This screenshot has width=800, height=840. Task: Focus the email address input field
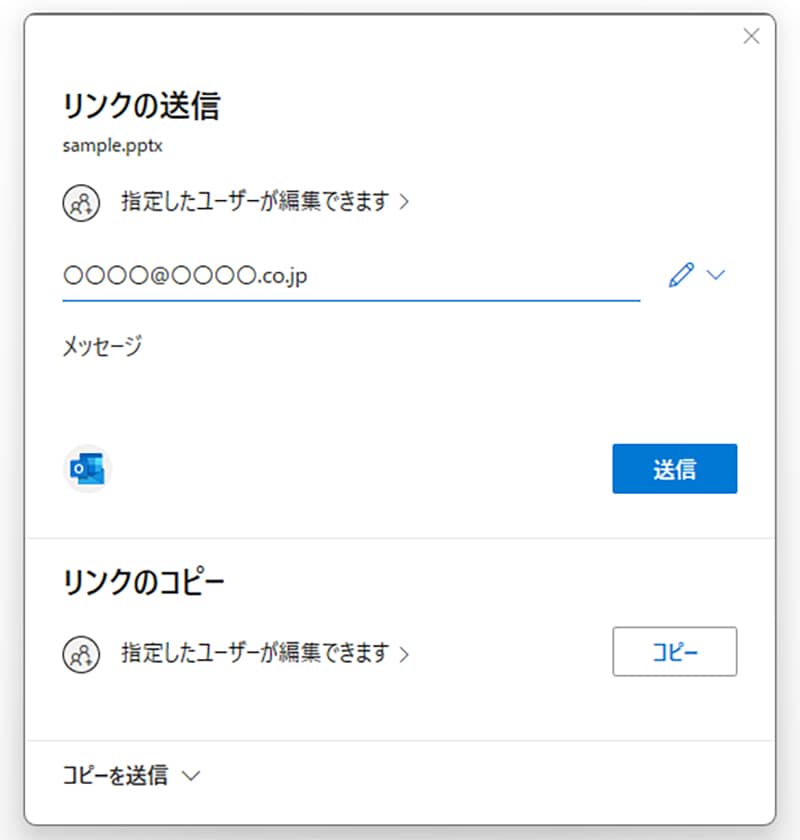click(x=351, y=276)
